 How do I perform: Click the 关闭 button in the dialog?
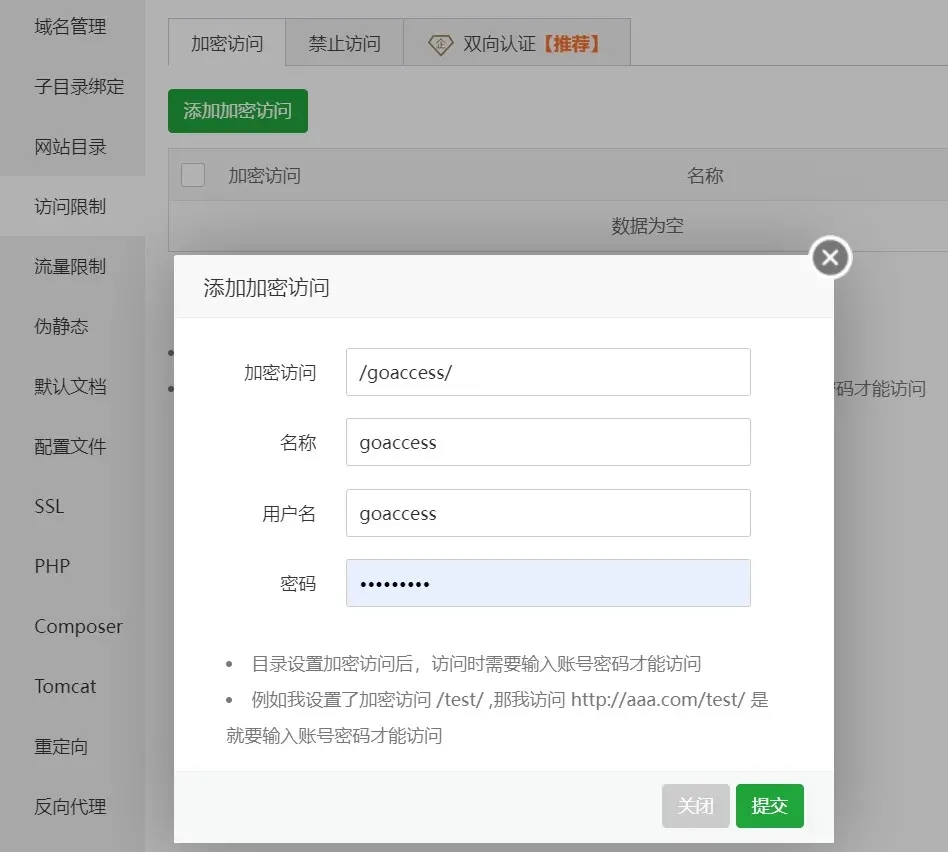click(695, 805)
